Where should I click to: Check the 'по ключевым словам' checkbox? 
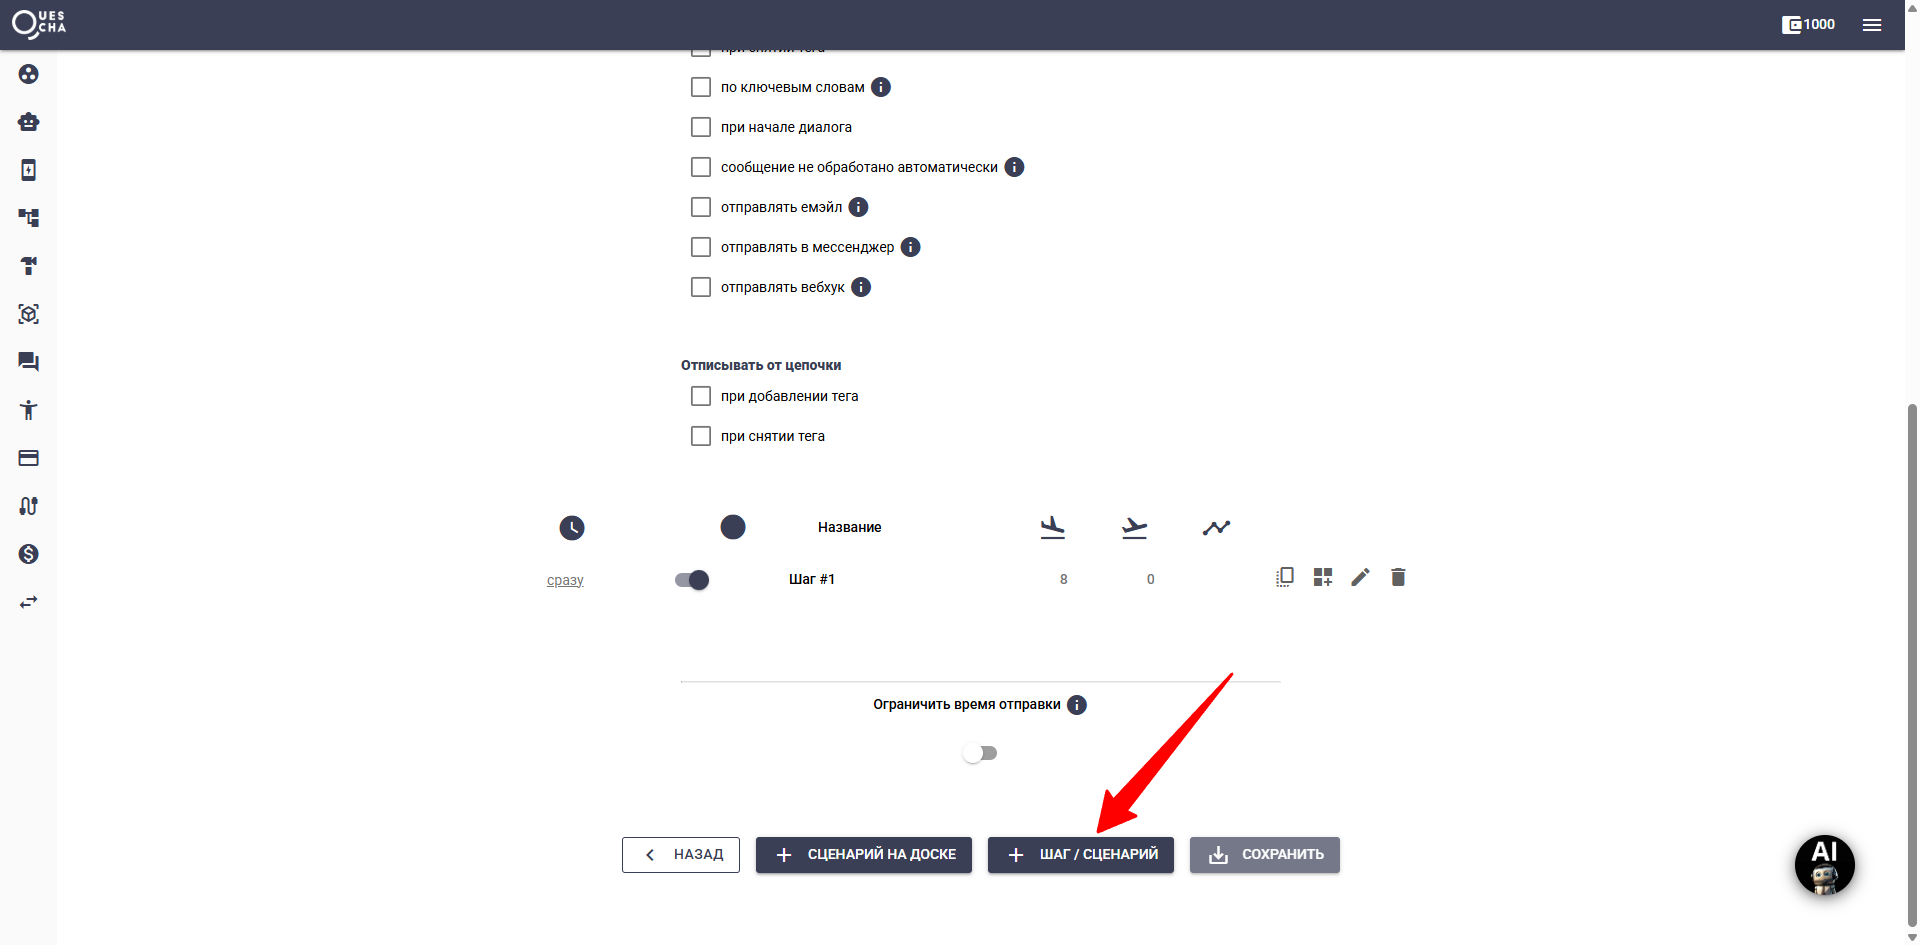(x=701, y=87)
